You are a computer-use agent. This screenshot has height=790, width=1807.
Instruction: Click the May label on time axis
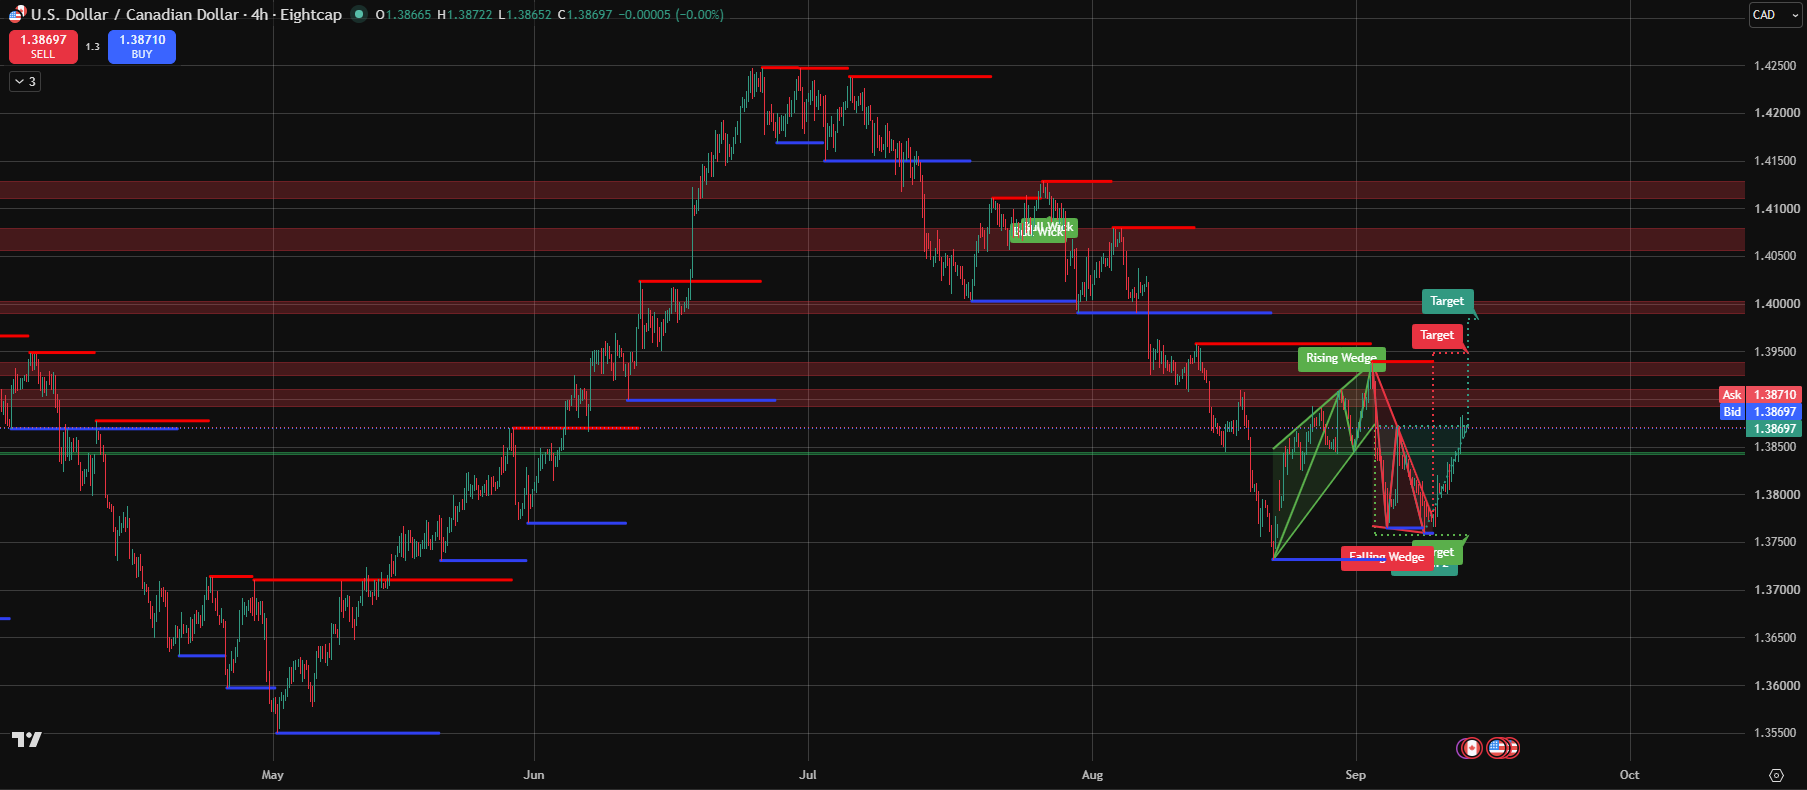pos(272,775)
